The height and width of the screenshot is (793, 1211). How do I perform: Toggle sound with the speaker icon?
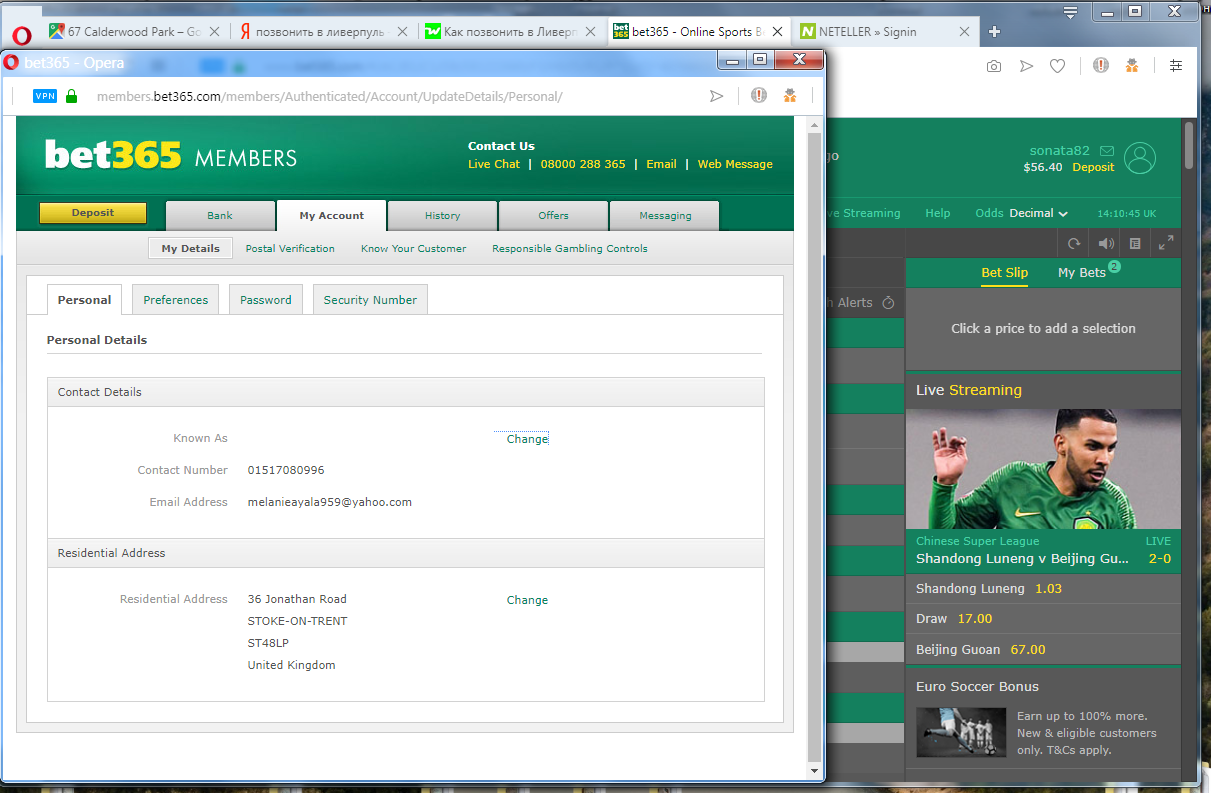(1105, 243)
